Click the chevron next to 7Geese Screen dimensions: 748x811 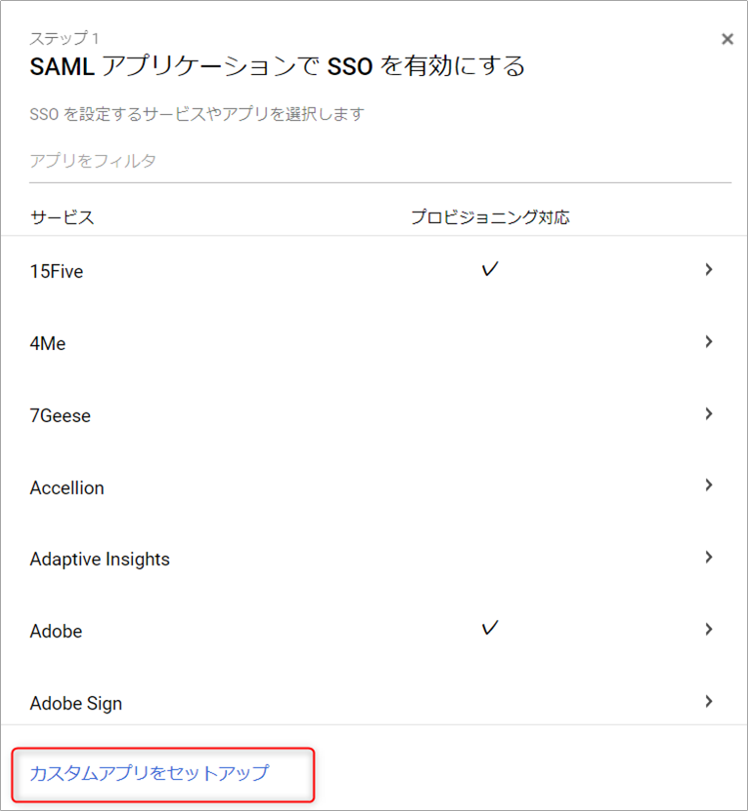(x=708, y=414)
